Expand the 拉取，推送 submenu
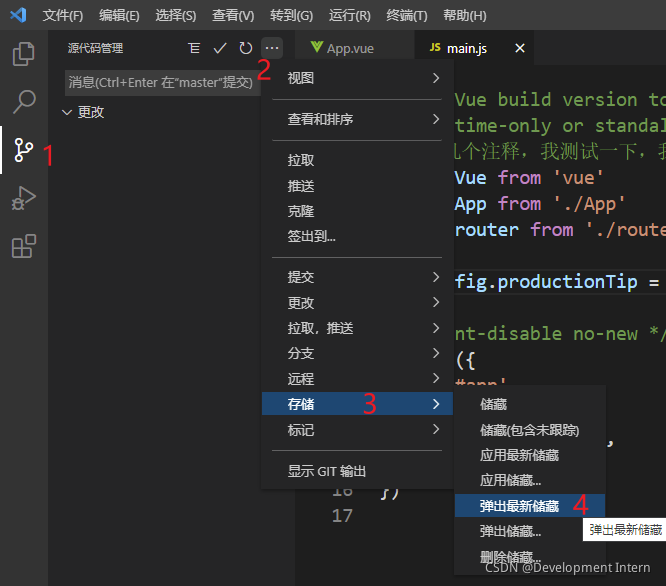 coord(357,328)
